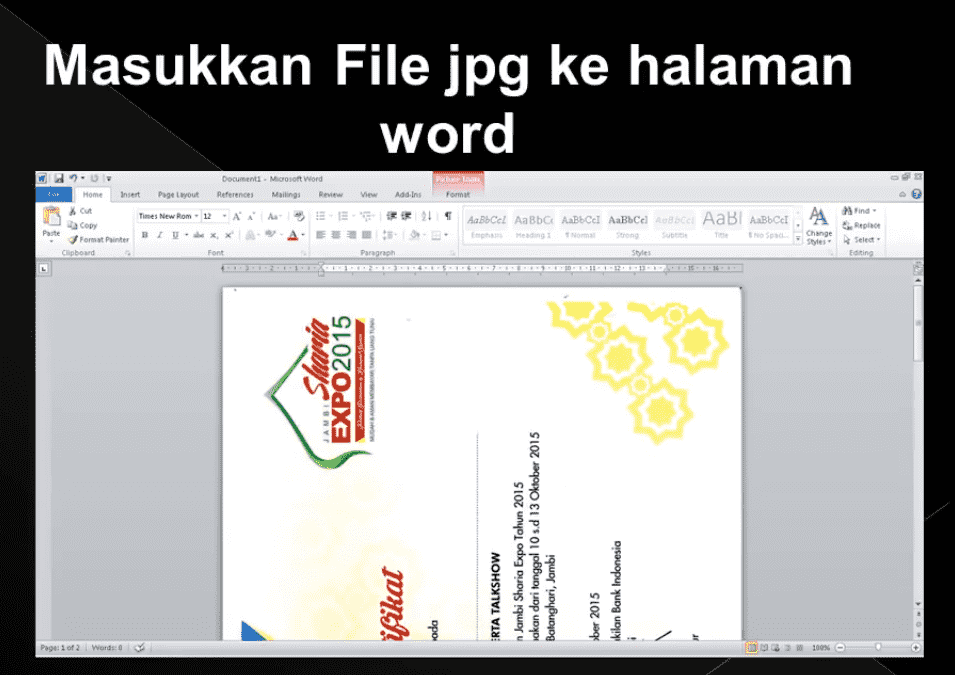Open the font size dropdown showing 12
Screen dimensions: 955x675
click(224, 216)
